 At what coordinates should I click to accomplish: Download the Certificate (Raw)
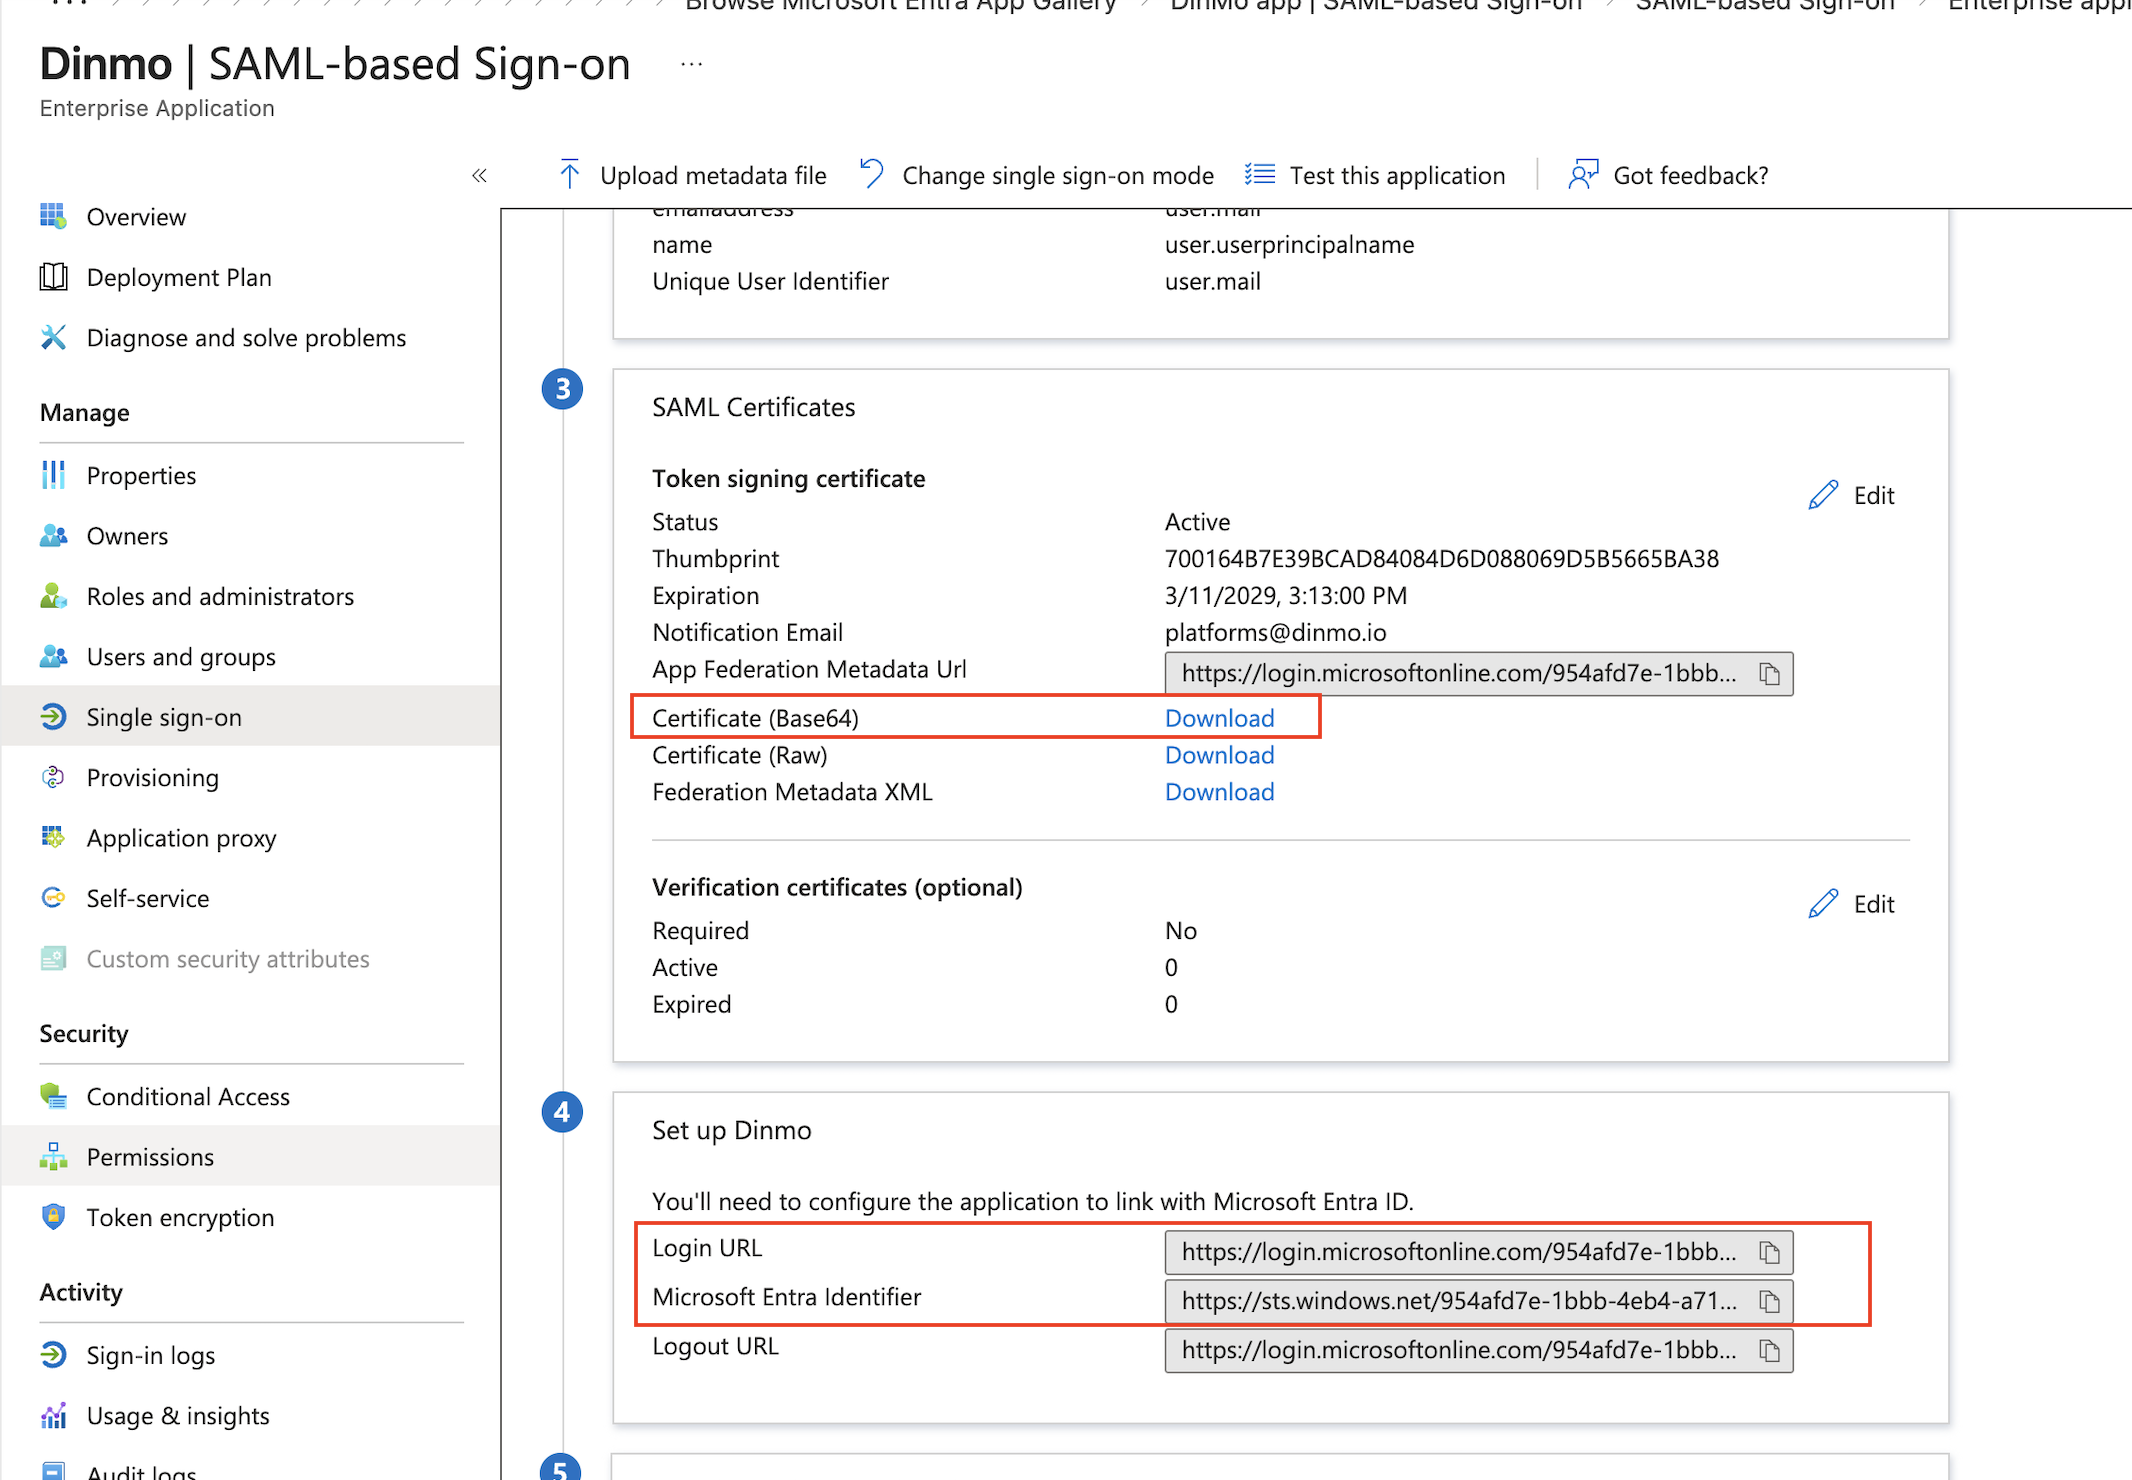click(1219, 755)
